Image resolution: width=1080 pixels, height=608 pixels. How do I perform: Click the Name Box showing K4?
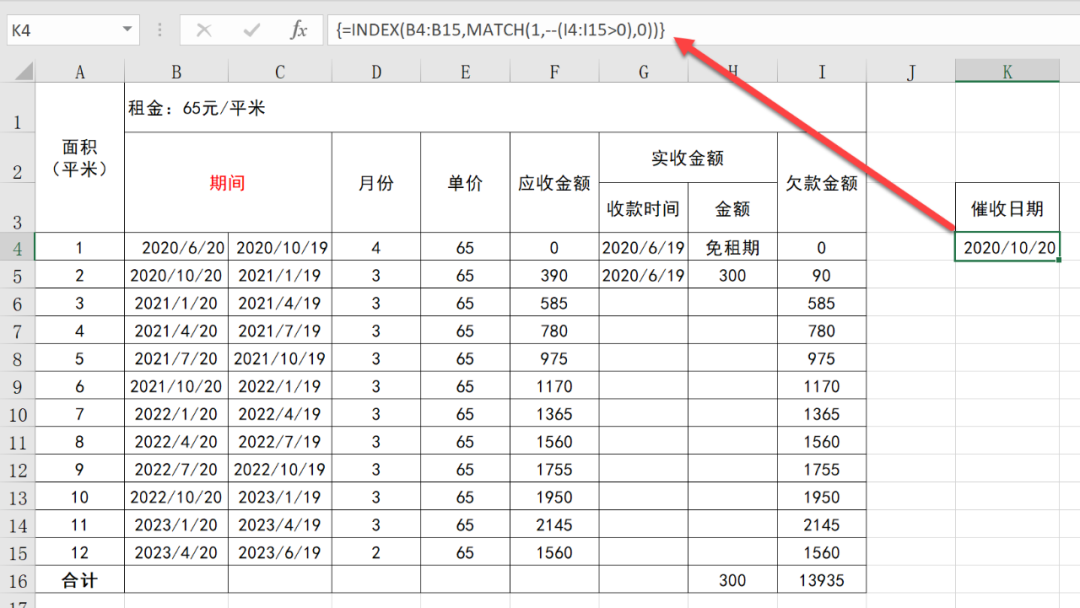63,30
